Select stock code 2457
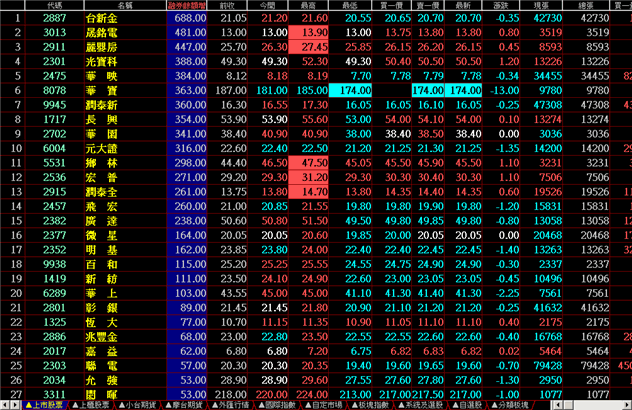This screenshot has height=410, width=632. pyautogui.click(x=54, y=206)
